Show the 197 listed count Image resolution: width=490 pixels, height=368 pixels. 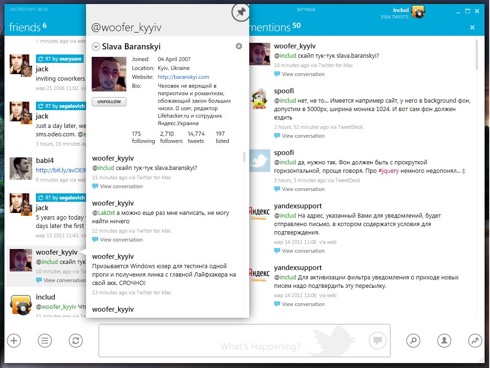click(222, 137)
